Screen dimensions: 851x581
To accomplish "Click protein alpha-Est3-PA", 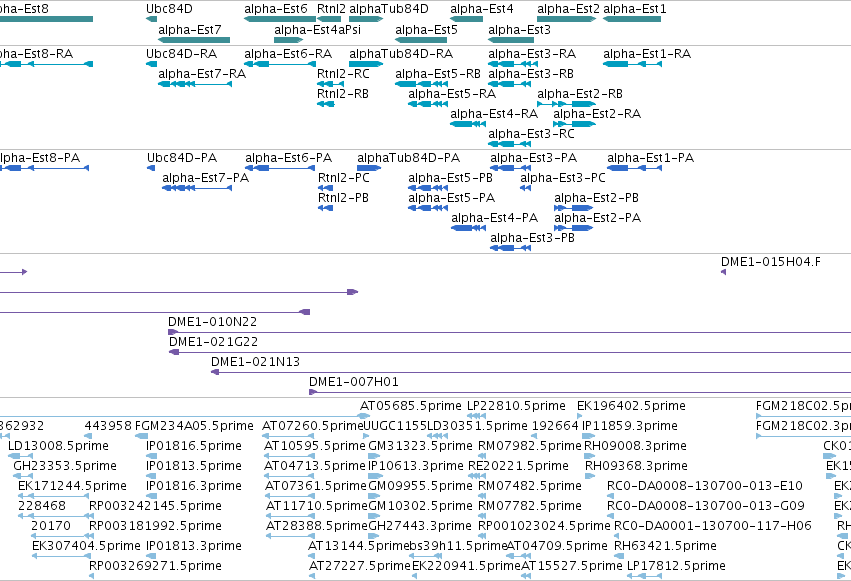I will click(x=534, y=158).
